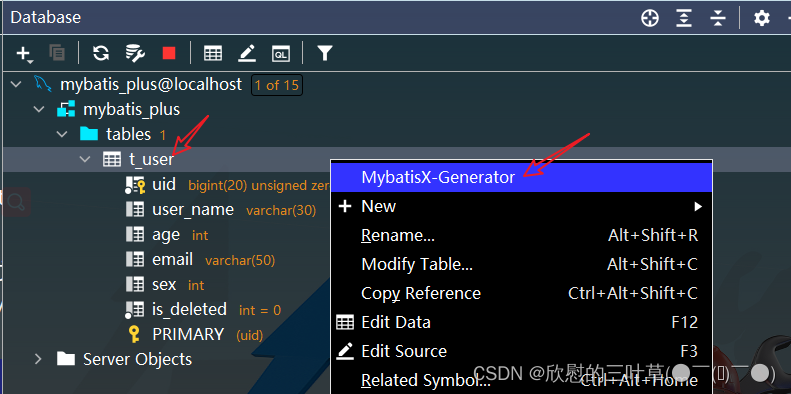Select Rename... in the context menu
The width and height of the screenshot is (791, 394).
point(522,235)
